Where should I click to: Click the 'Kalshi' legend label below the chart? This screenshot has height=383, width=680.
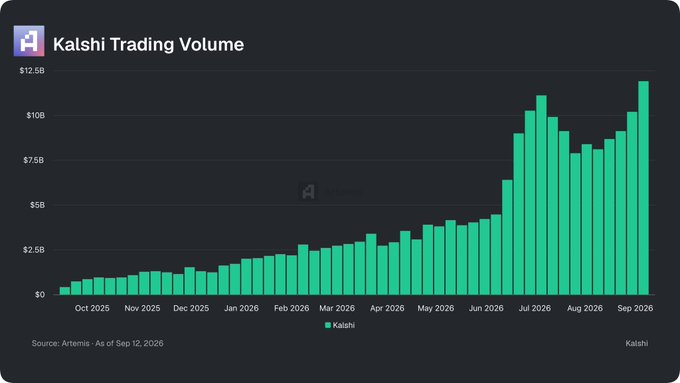coord(343,325)
